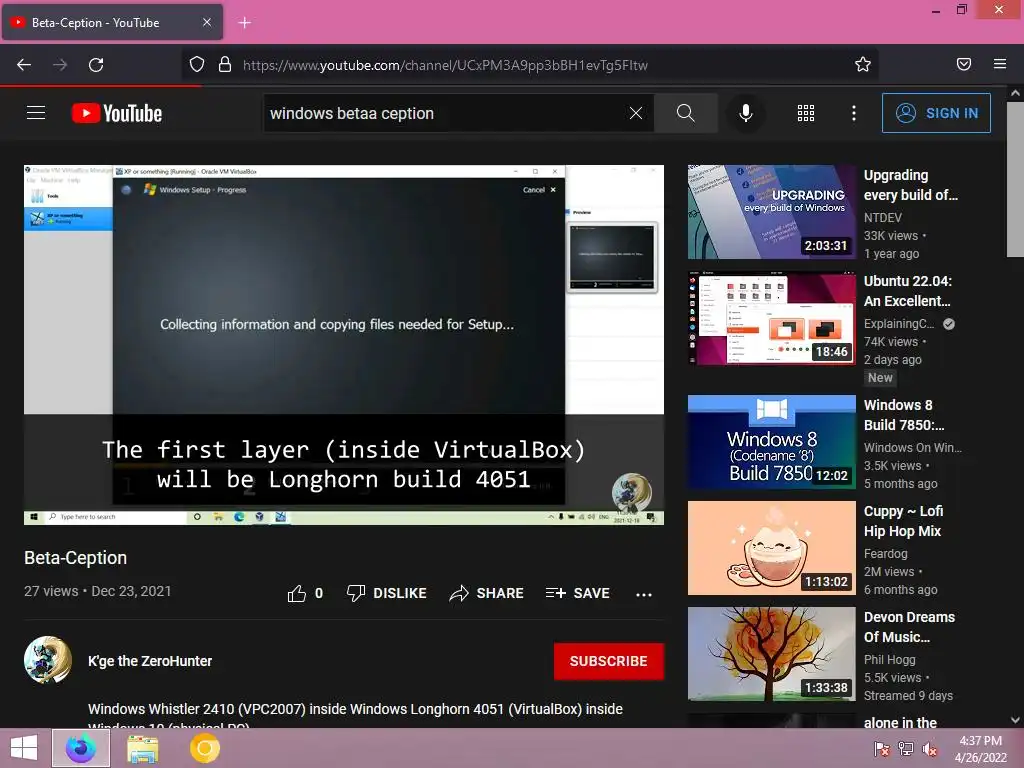Click the DISLIKE button
The image size is (1024, 768).
387,593
